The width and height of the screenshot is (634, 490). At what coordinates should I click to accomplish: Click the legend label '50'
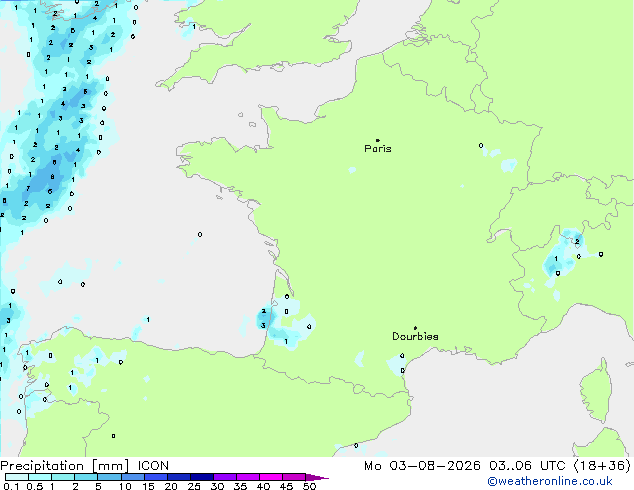[x=309, y=486]
